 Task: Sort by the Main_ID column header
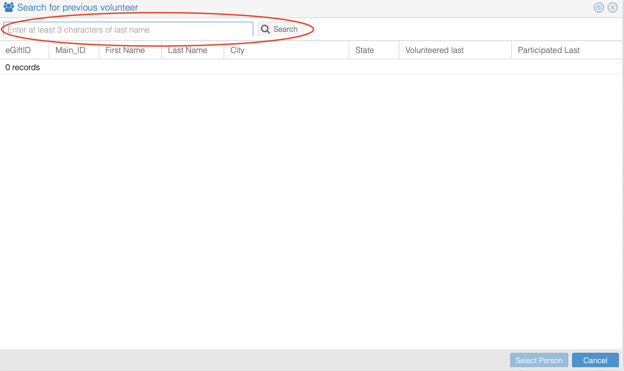point(74,50)
